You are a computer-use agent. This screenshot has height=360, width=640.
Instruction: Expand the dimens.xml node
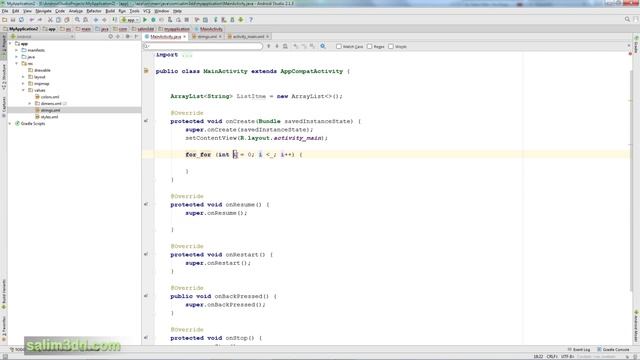[30, 103]
